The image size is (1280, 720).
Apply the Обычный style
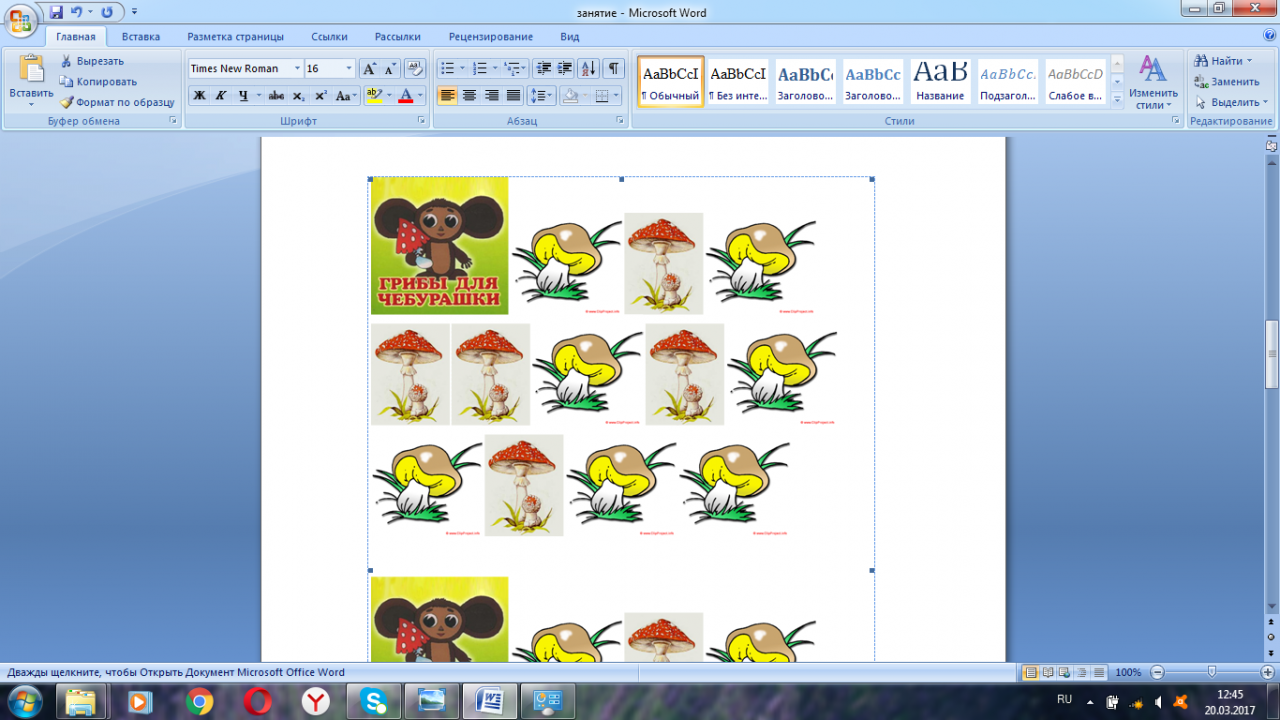coord(671,81)
